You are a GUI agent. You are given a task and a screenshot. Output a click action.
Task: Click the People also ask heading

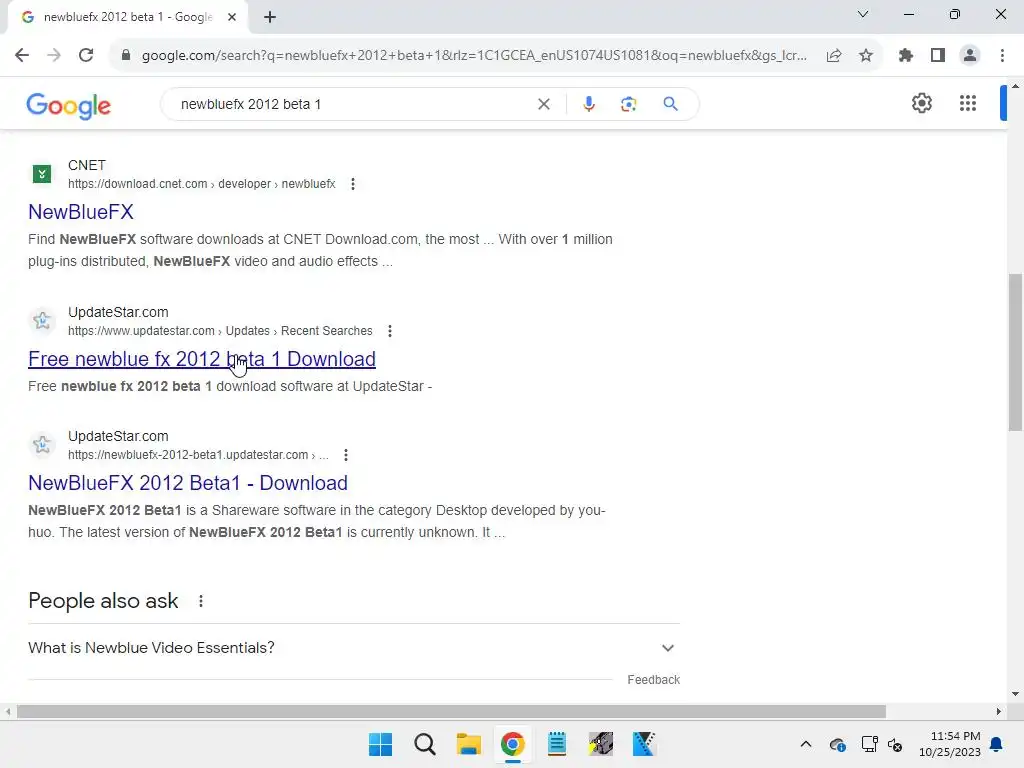coord(103,601)
